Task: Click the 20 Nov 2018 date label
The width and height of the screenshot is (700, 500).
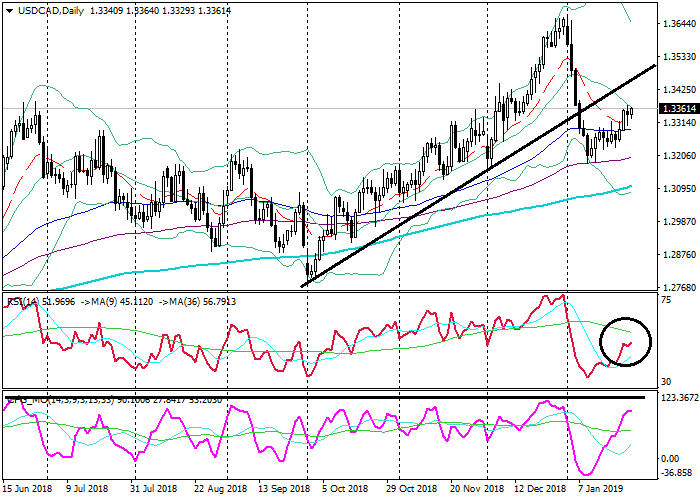Action: point(476,489)
